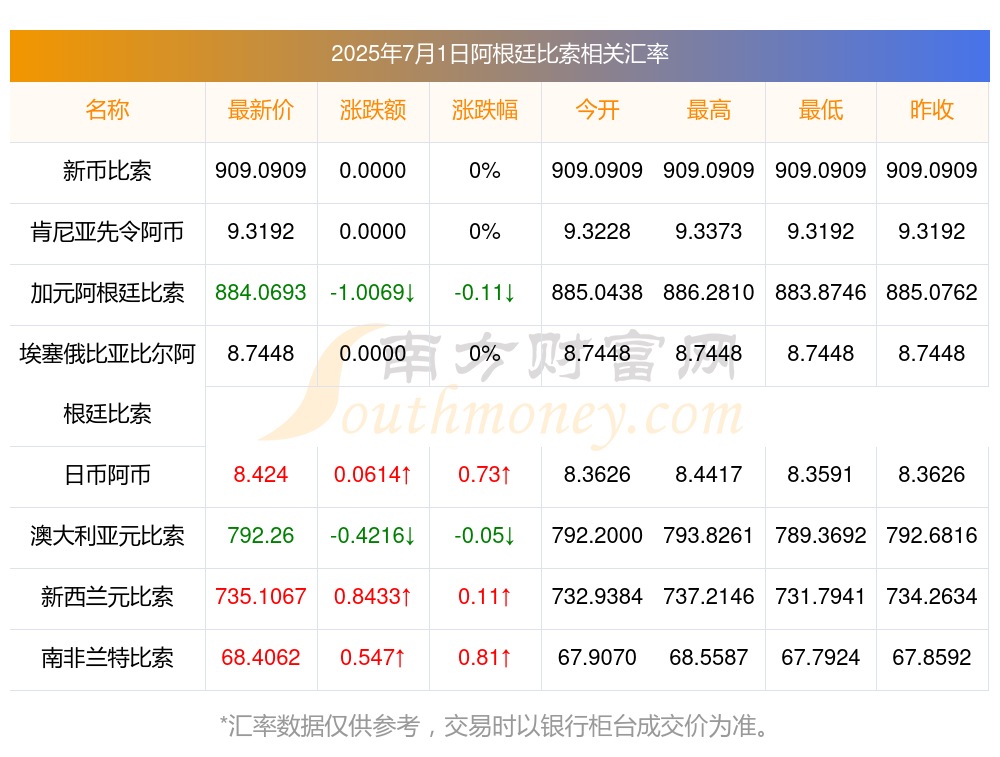Click the 新币比索 row name

(x=107, y=171)
